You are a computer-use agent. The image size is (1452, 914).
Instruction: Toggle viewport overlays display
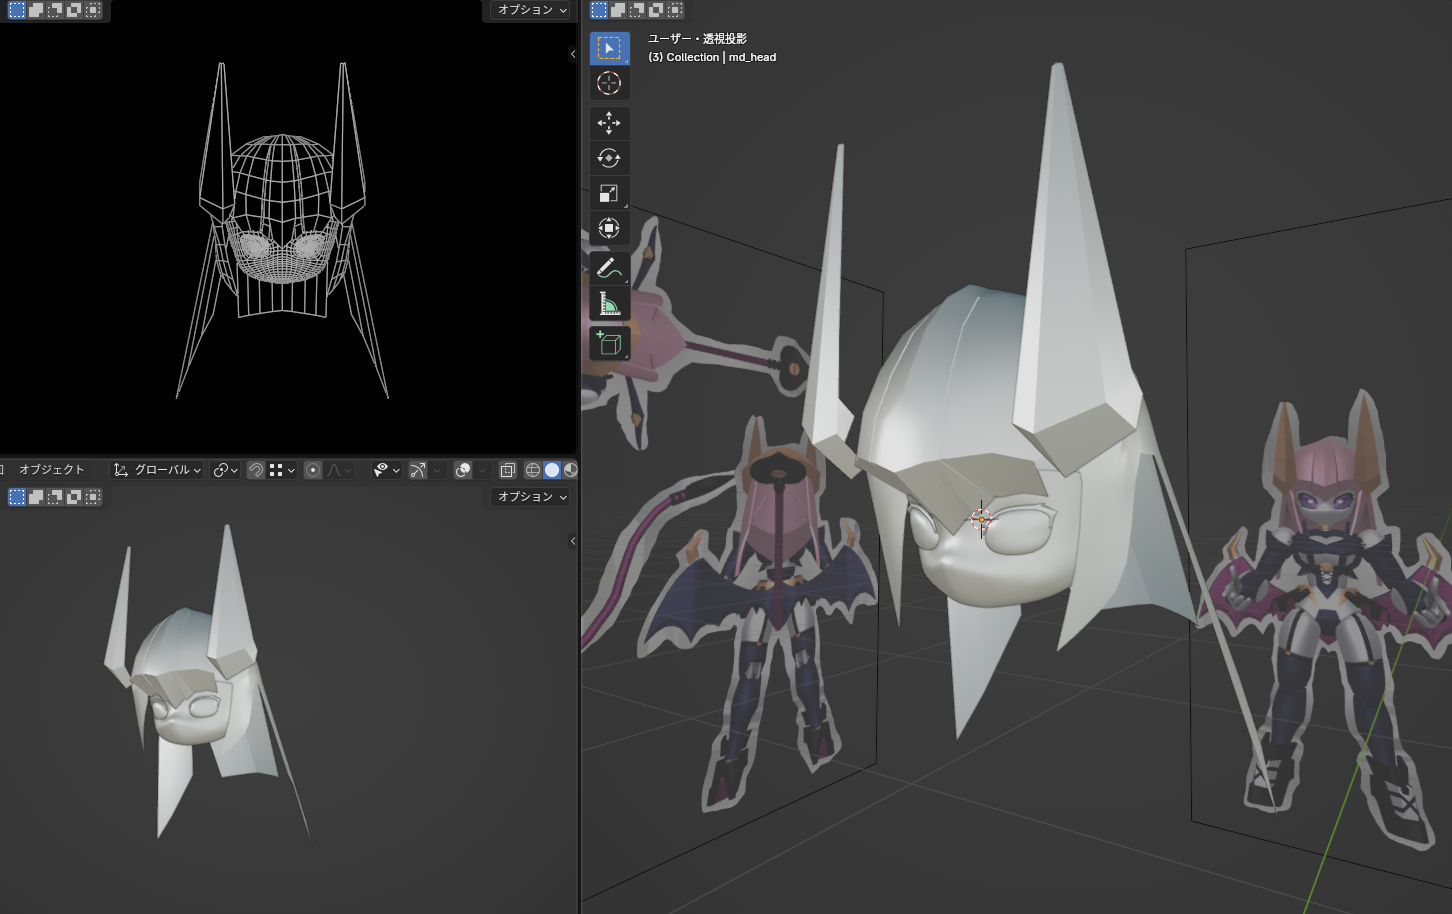pos(463,470)
